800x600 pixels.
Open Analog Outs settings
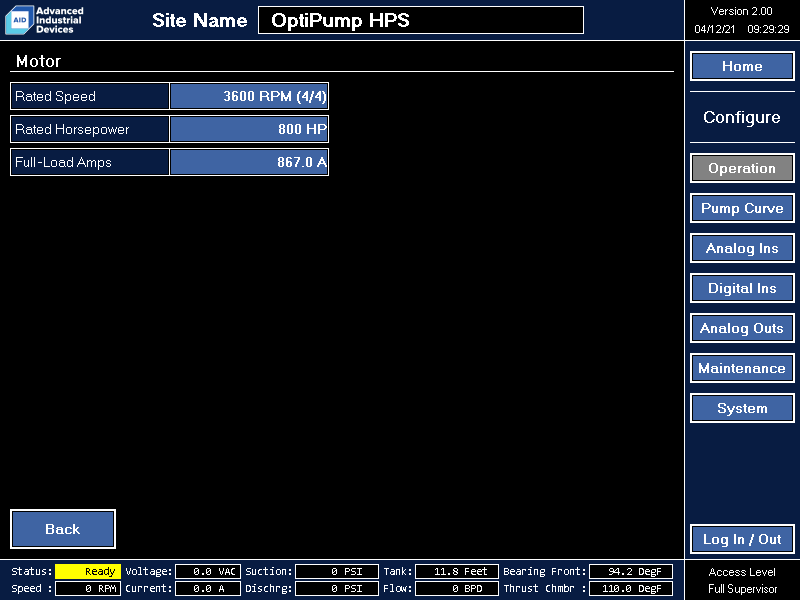click(742, 328)
